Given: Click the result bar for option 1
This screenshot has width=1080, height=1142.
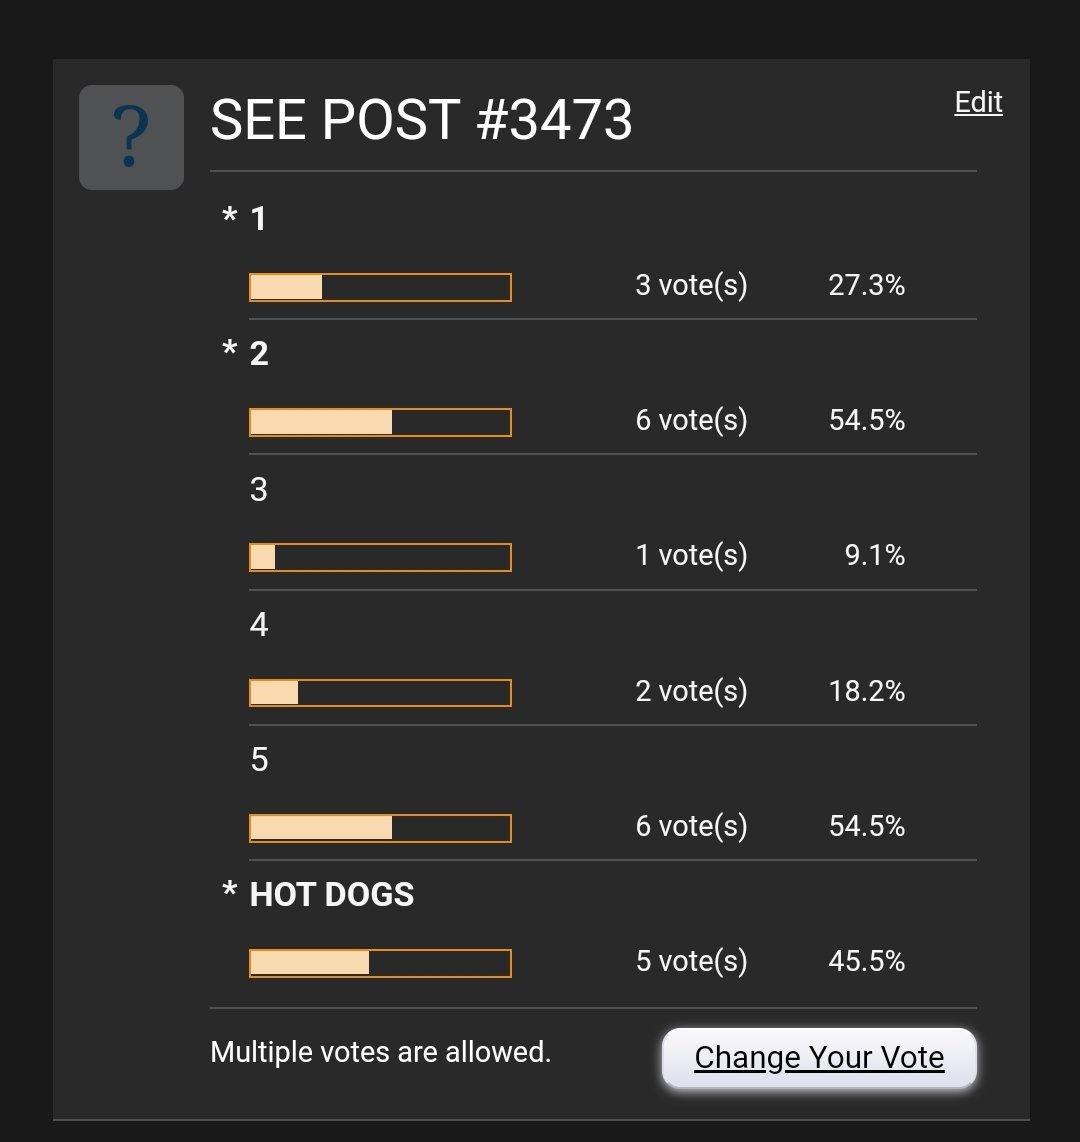Looking at the screenshot, I should 380,287.
